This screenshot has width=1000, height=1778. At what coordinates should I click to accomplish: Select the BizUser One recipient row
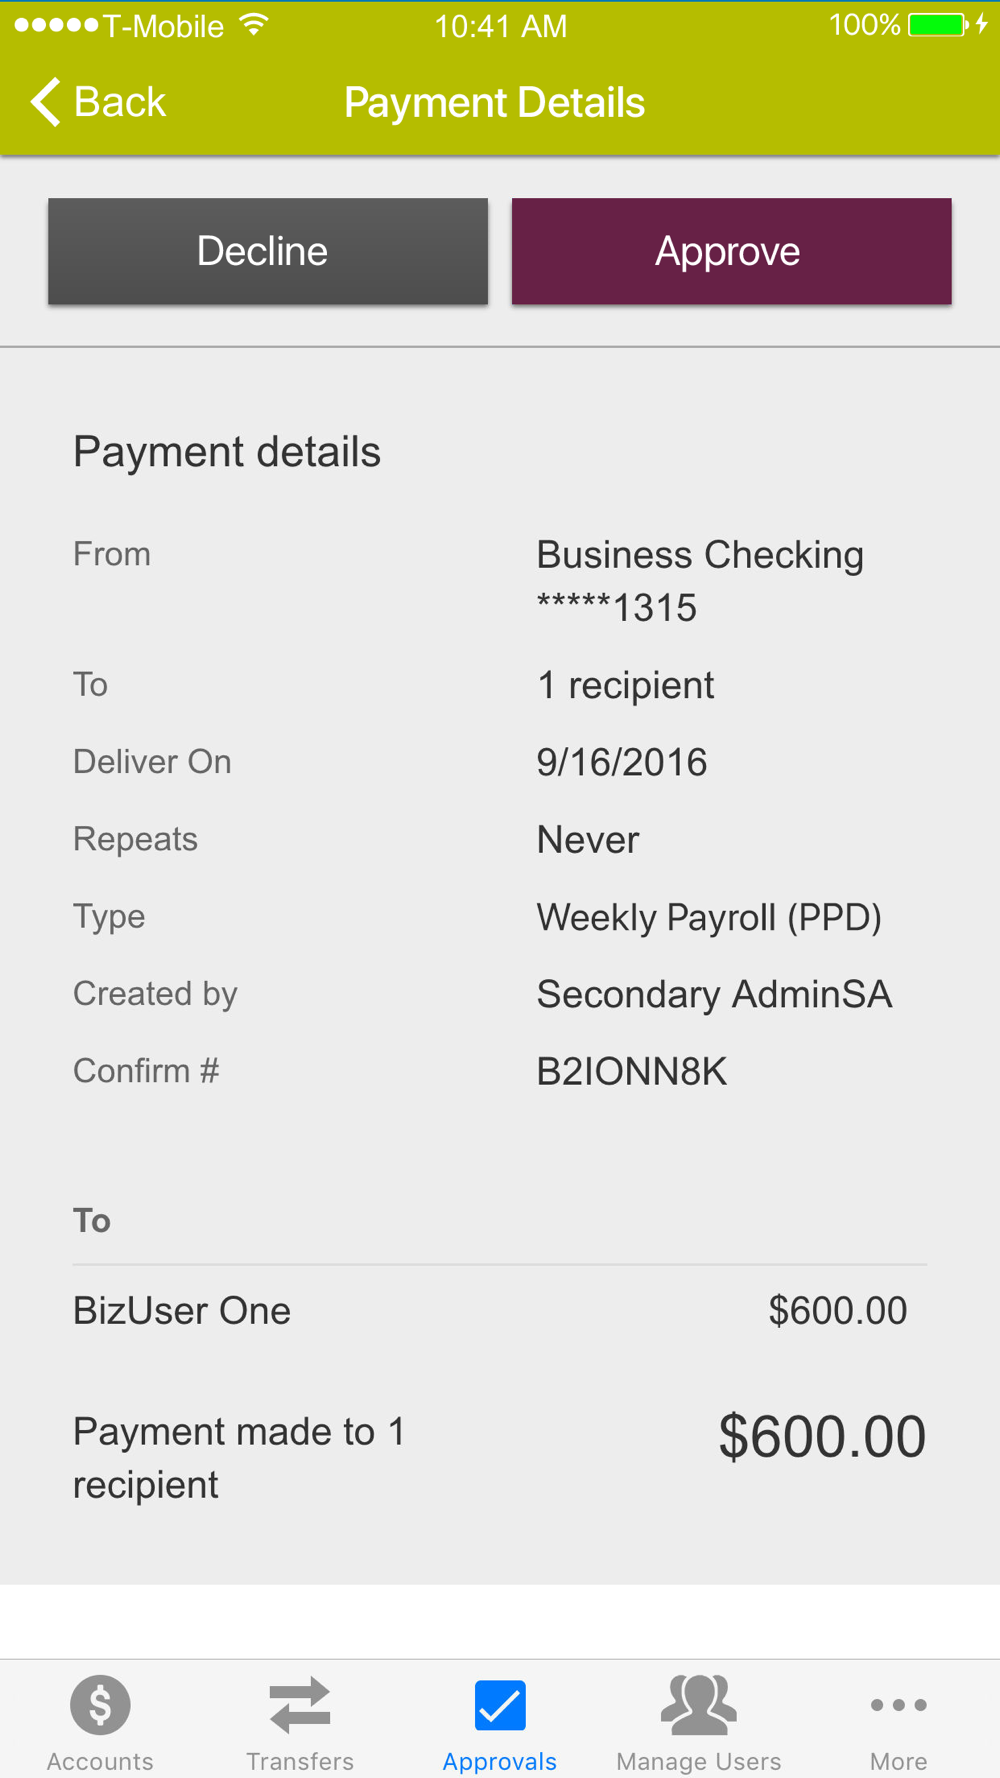[x=500, y=1311]
